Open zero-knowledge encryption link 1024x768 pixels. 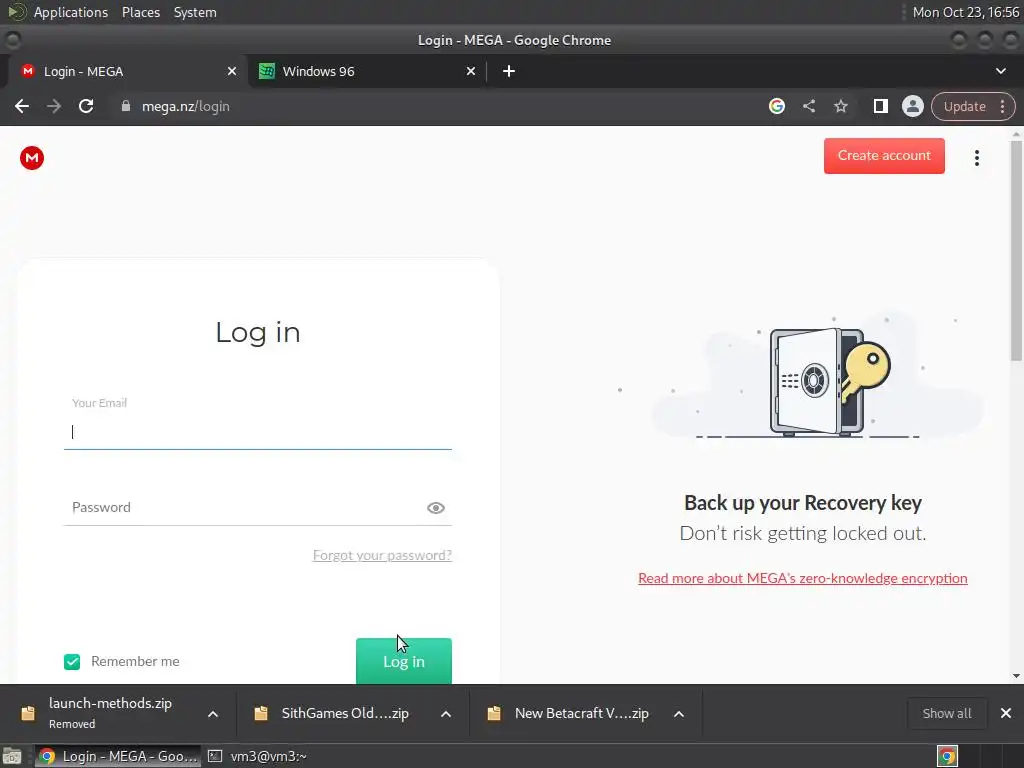coord(803,578)
